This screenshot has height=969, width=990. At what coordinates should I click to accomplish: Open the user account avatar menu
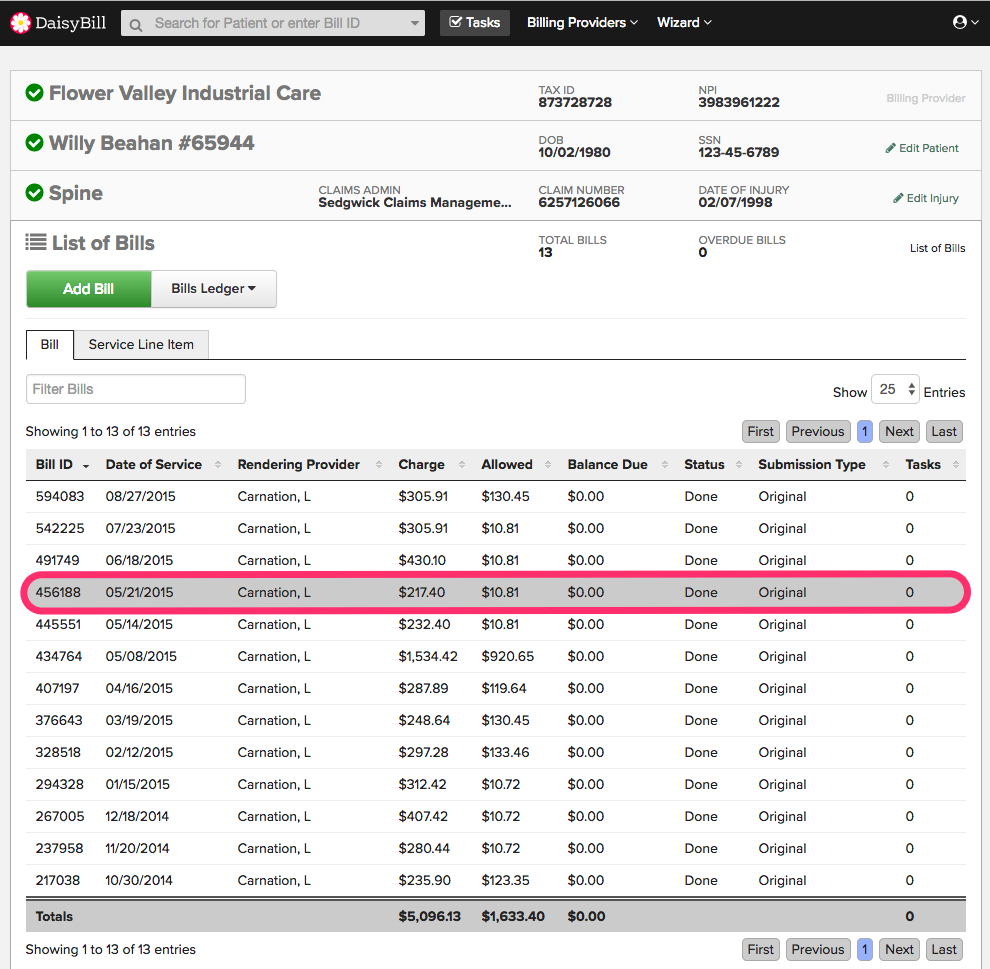coord(965,22)
